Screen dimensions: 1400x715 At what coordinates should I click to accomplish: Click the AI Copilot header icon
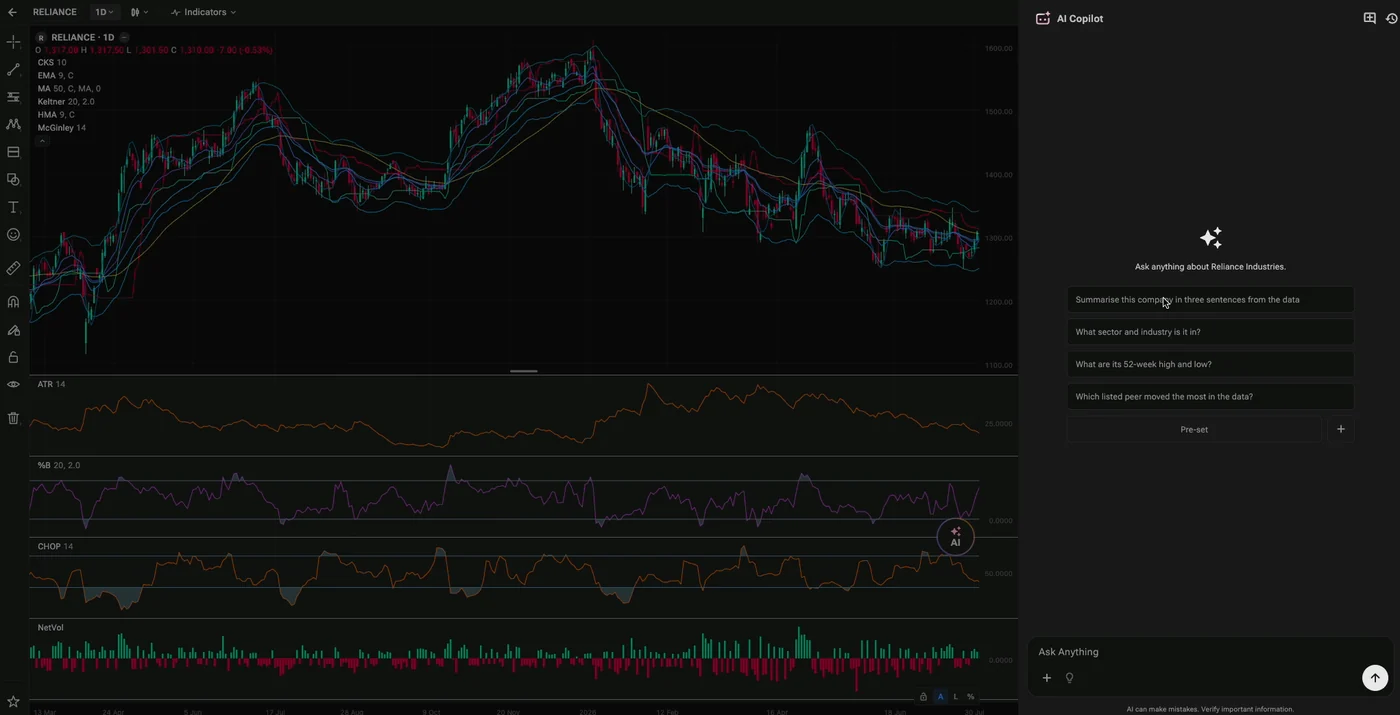pyautogui.click(x=1043, y=18)
